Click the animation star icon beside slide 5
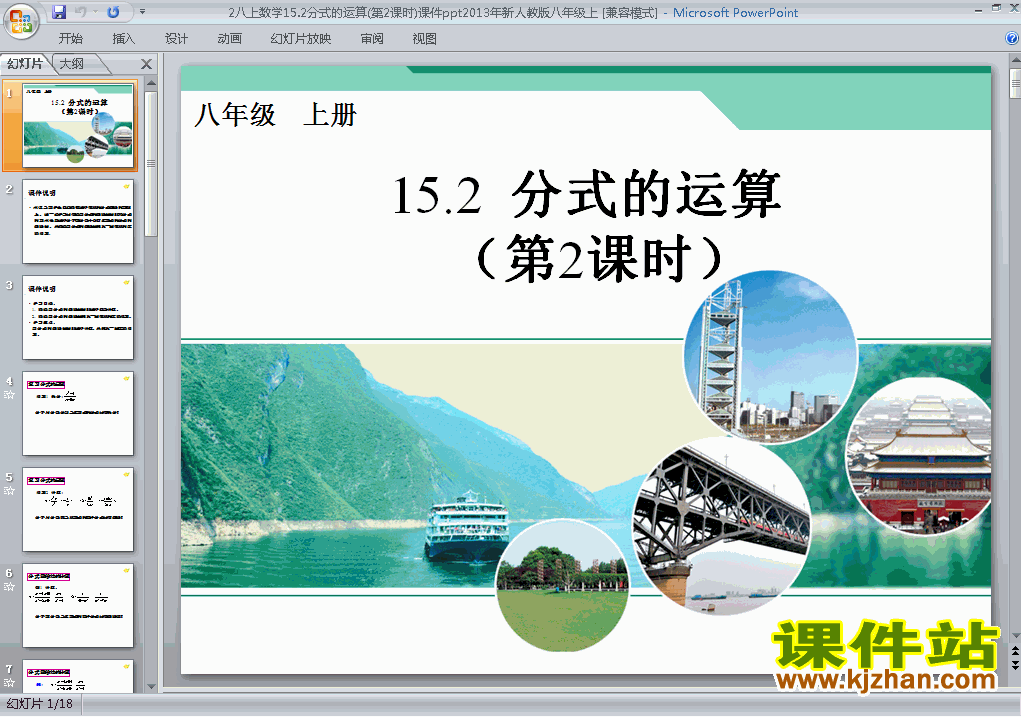The image size is (1021, 717). point(9,490)
